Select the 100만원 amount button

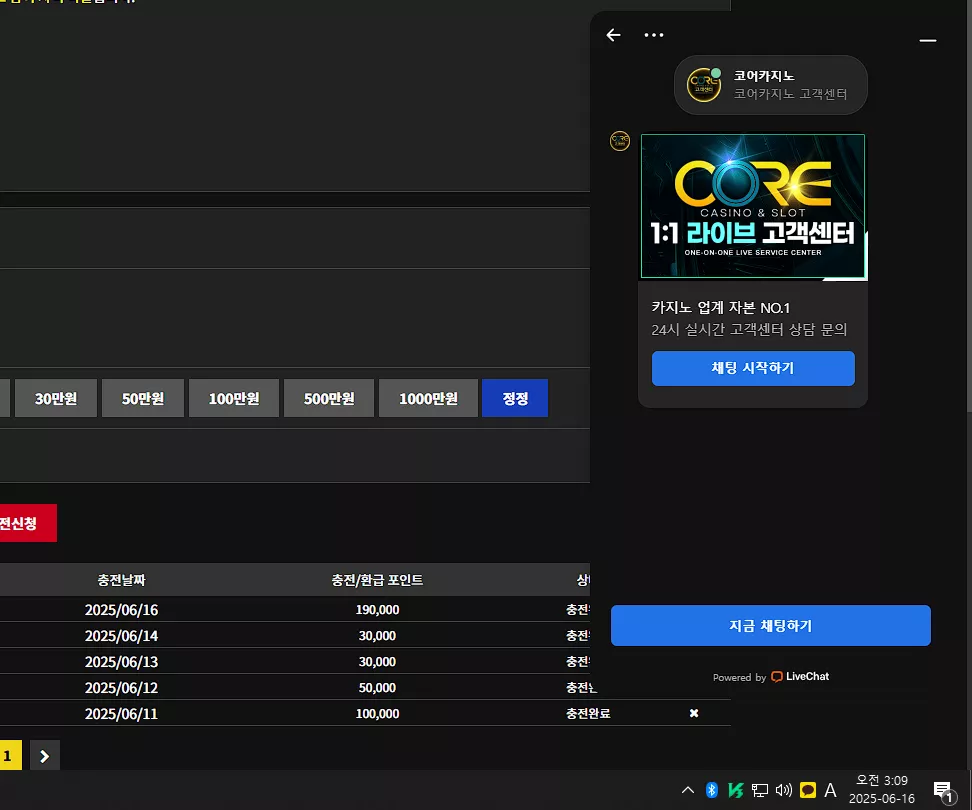click(x=234, y=398)
